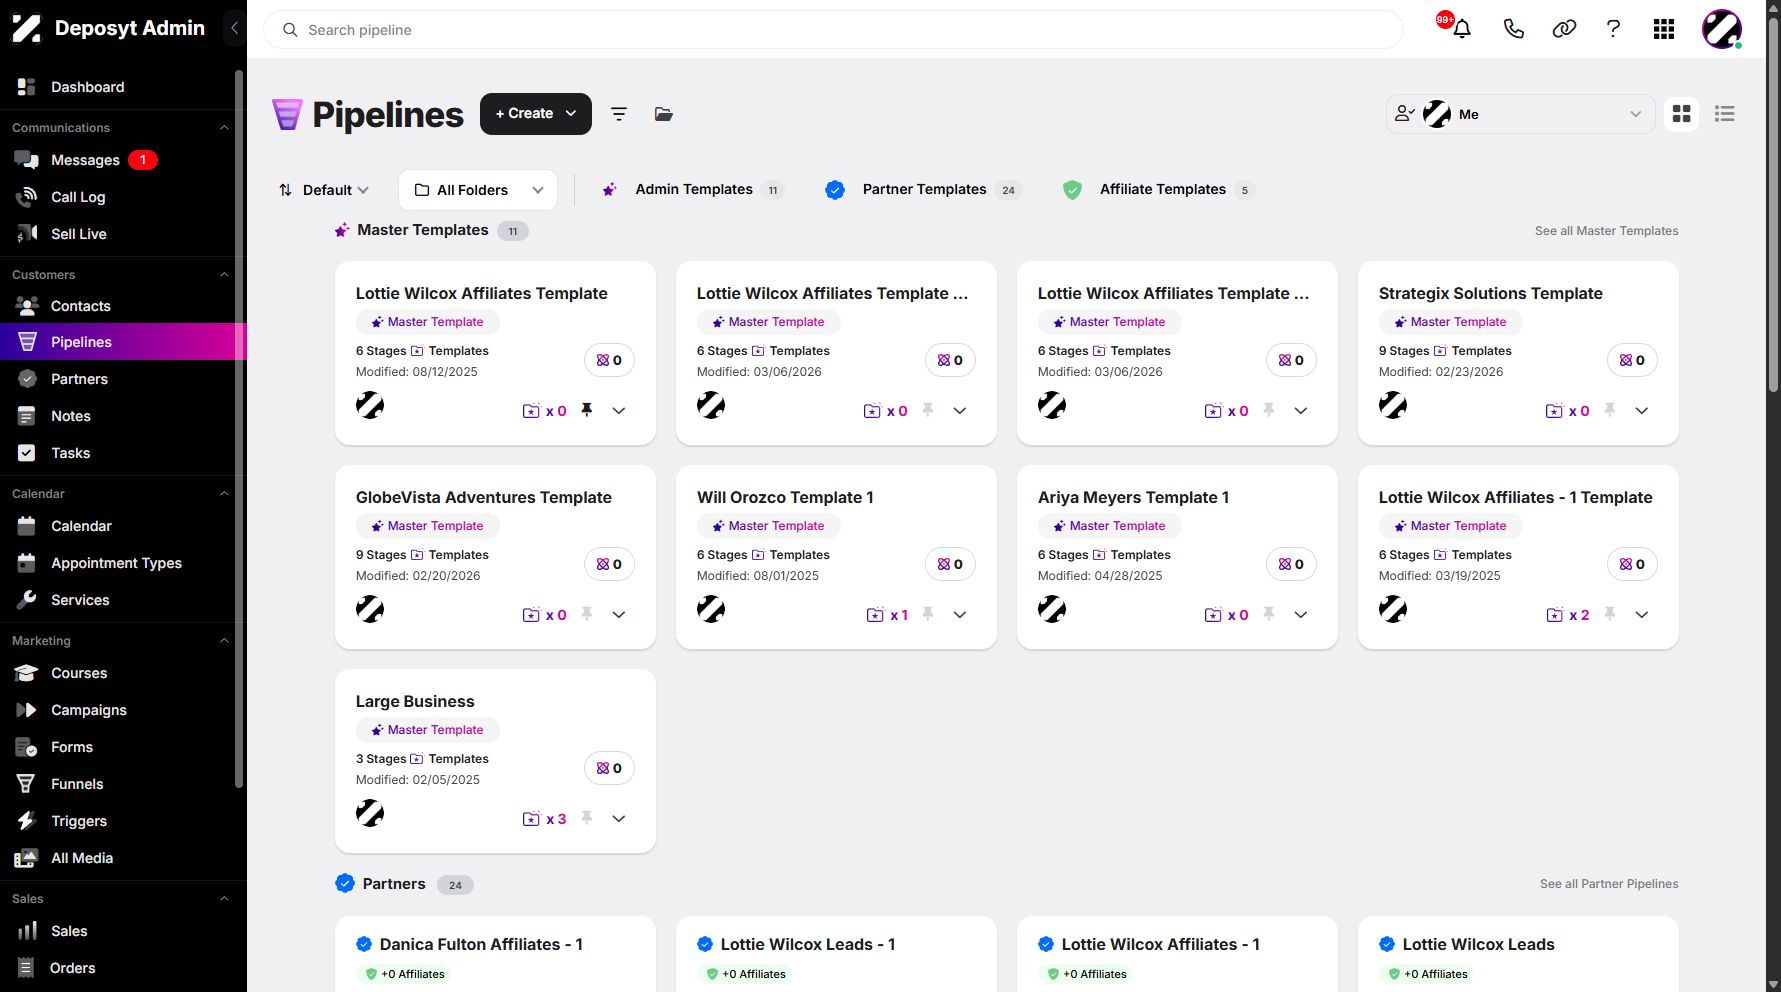
Task: Expand the Strategix Solutions Template card chevron
Action: pyautogui.click(x=1642, y=410)
